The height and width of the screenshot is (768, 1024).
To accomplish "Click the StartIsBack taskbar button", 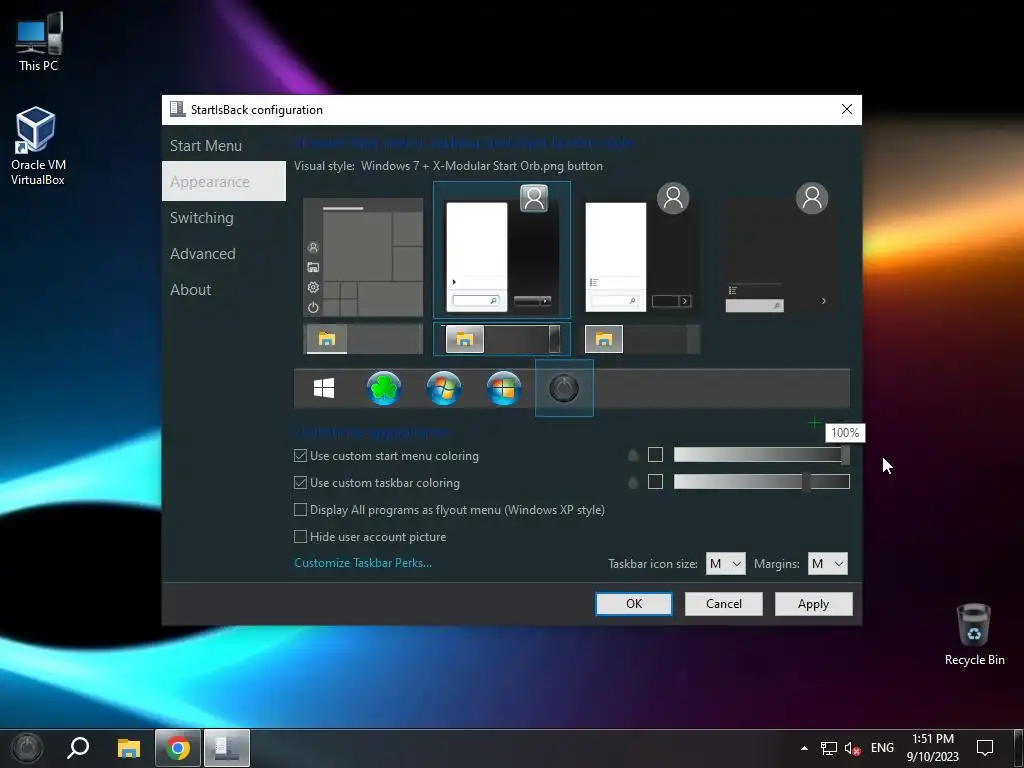I will click(x=227, y=748).
